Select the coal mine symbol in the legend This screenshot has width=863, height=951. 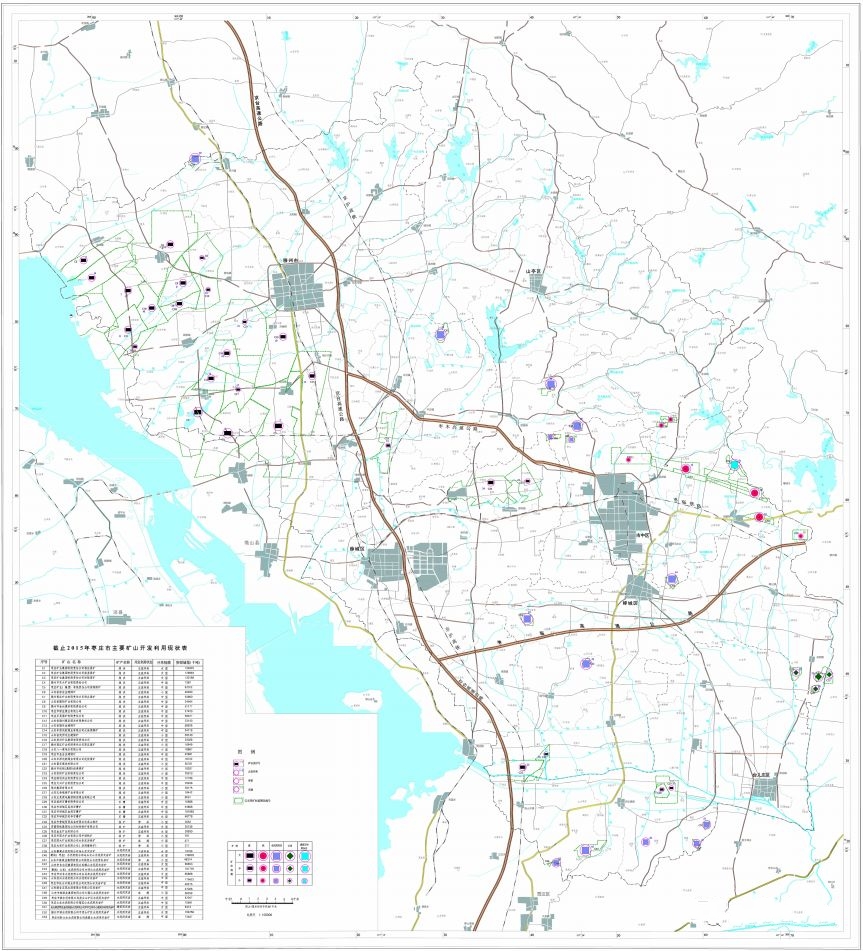coord(237,763)
